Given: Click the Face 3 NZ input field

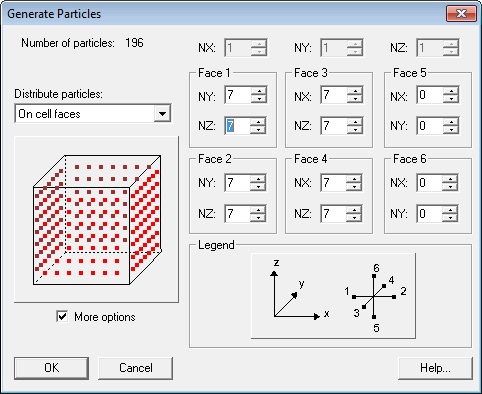Looking at the screenshot, I should tap(334, 126).
